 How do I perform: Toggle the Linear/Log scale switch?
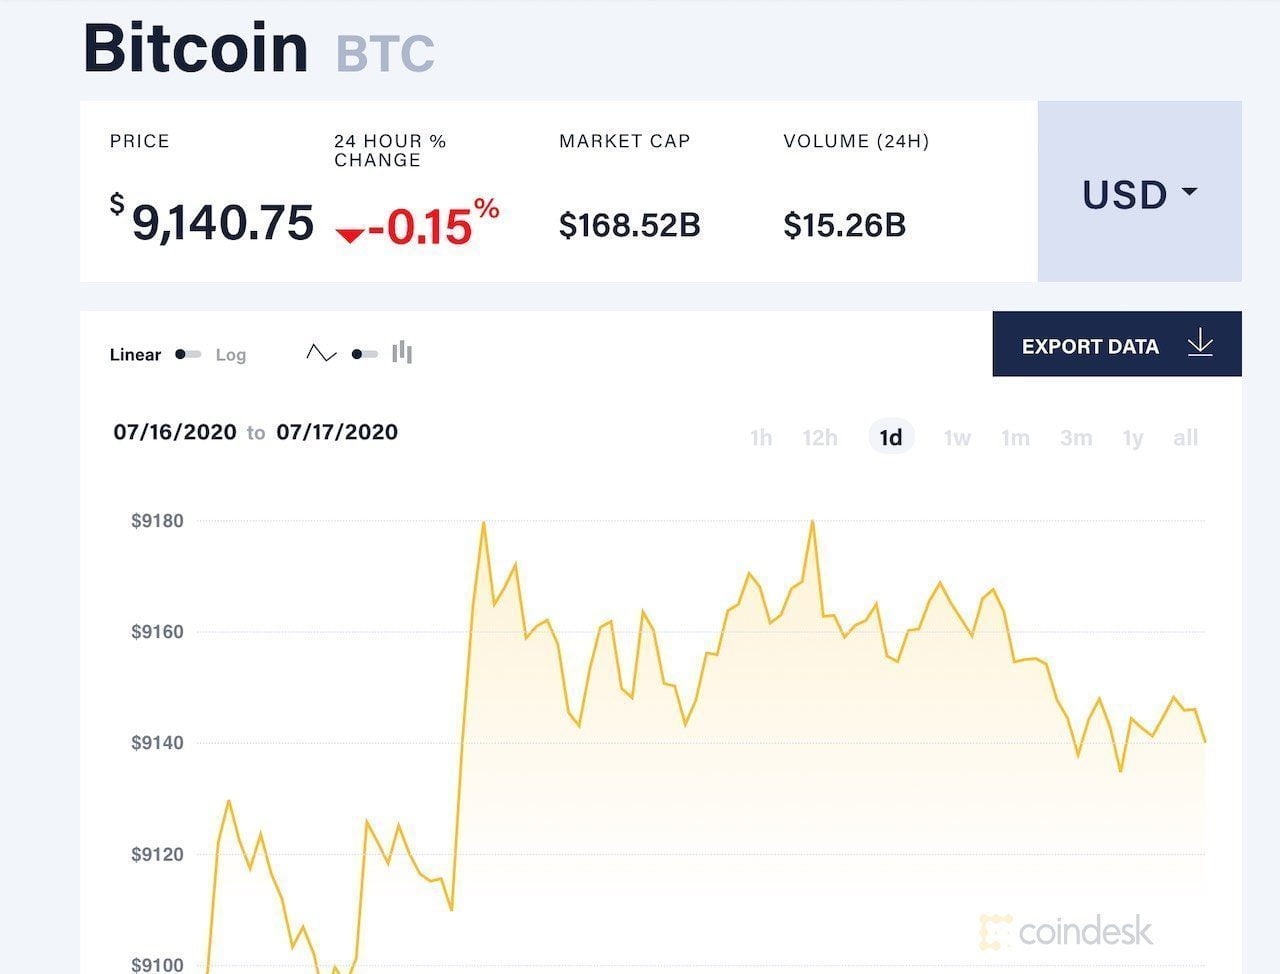pos(188,354)
